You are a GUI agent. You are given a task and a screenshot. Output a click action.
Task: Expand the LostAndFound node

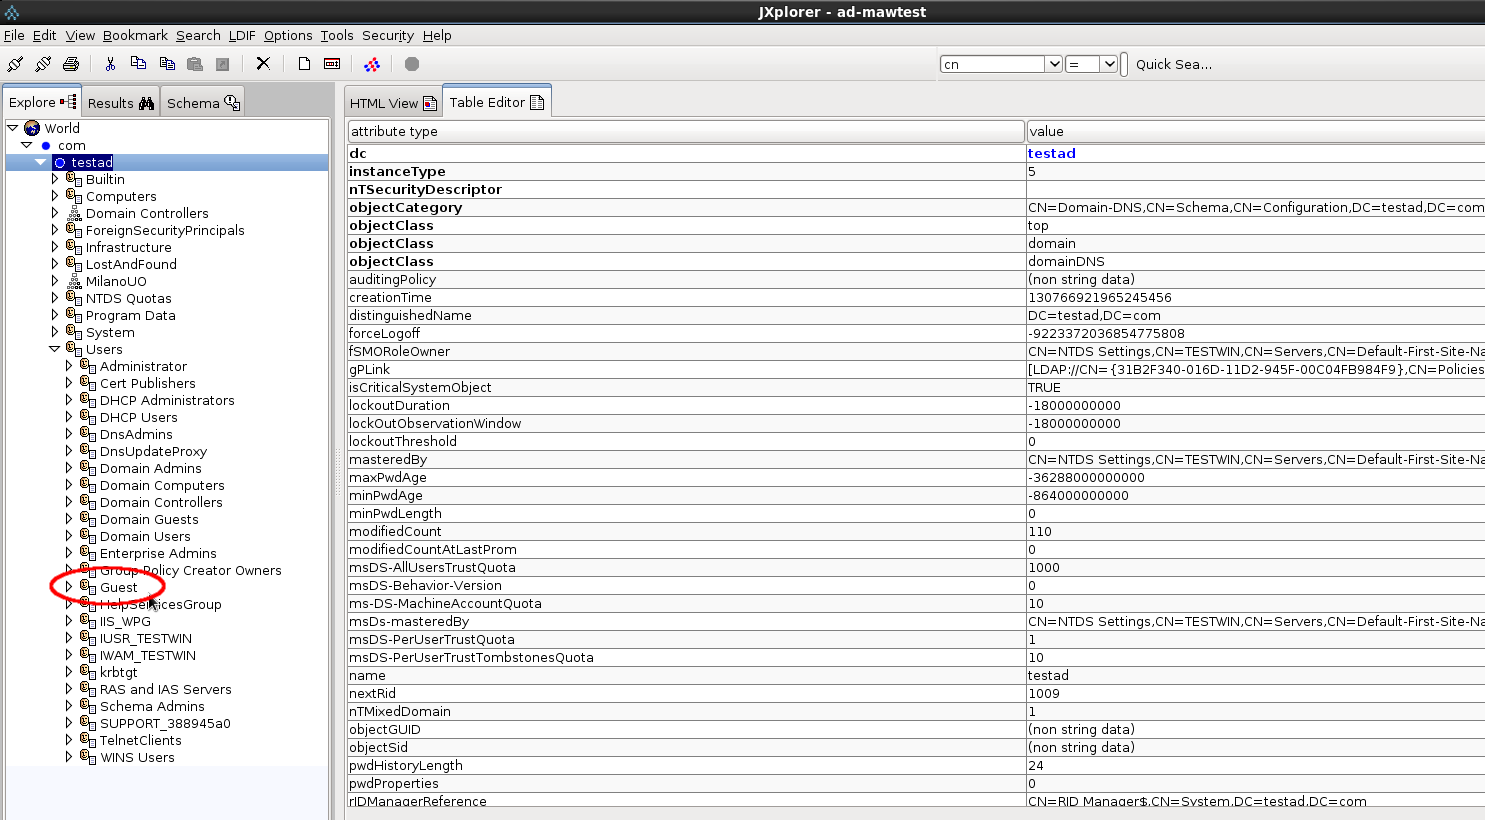point(55,264)
